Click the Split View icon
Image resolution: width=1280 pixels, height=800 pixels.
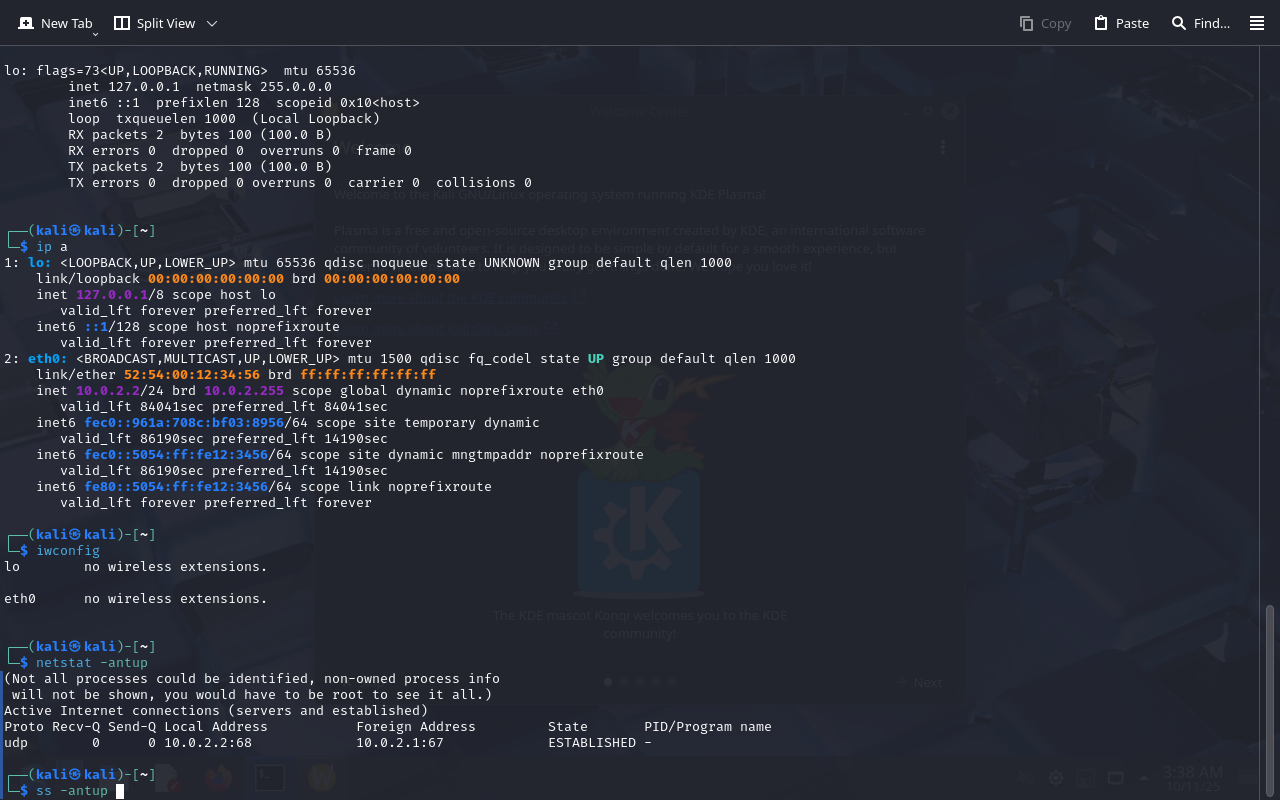[x=122, y=23]
